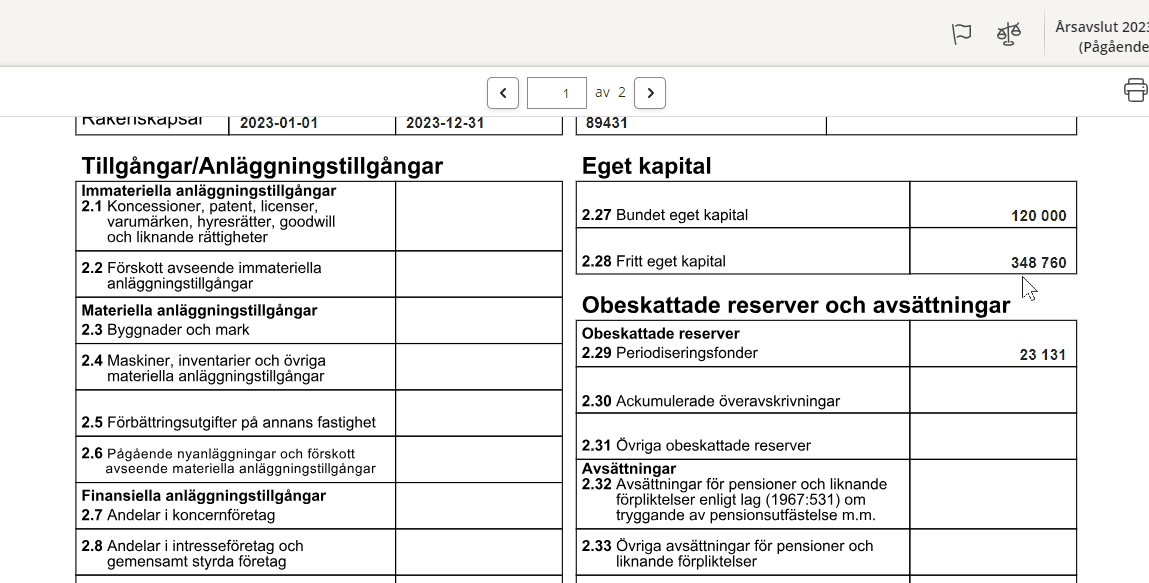Click the page number input field
This screenshot has width=1149, height=583.
557,93
